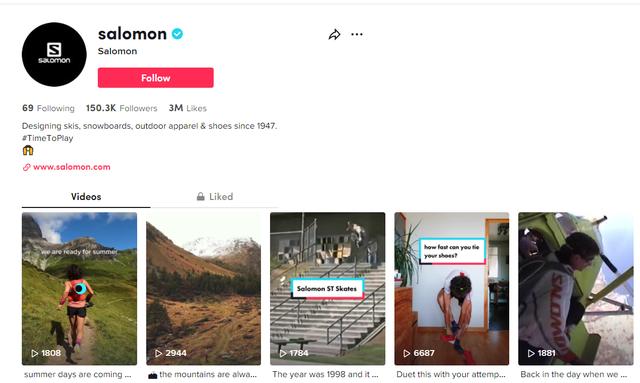
Task: Open the Salomon ST Skates video
Action: point(327,289)
